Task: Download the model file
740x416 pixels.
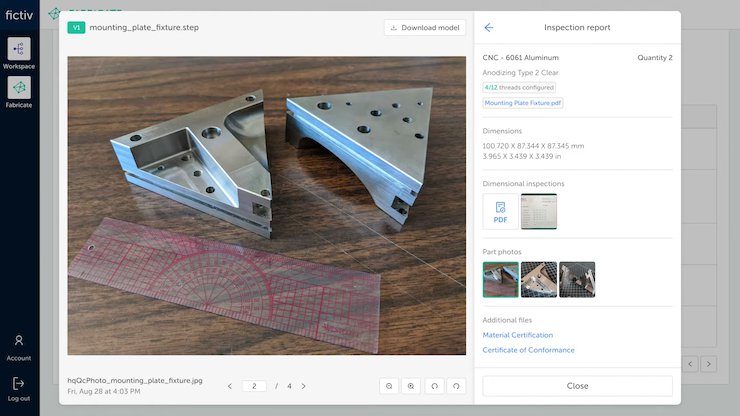Action: click(x=425, y=28)
